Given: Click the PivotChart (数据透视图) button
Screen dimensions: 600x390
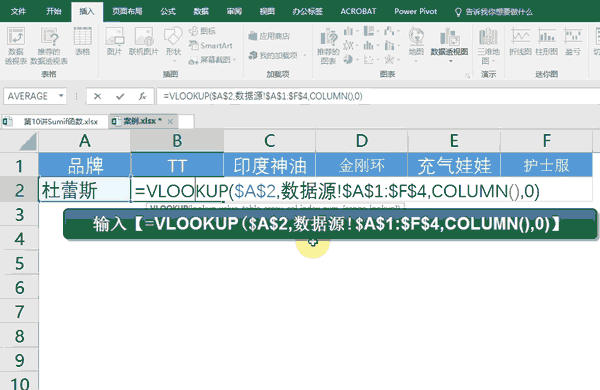Looking at the screenshot, I should tap(449, 44).
